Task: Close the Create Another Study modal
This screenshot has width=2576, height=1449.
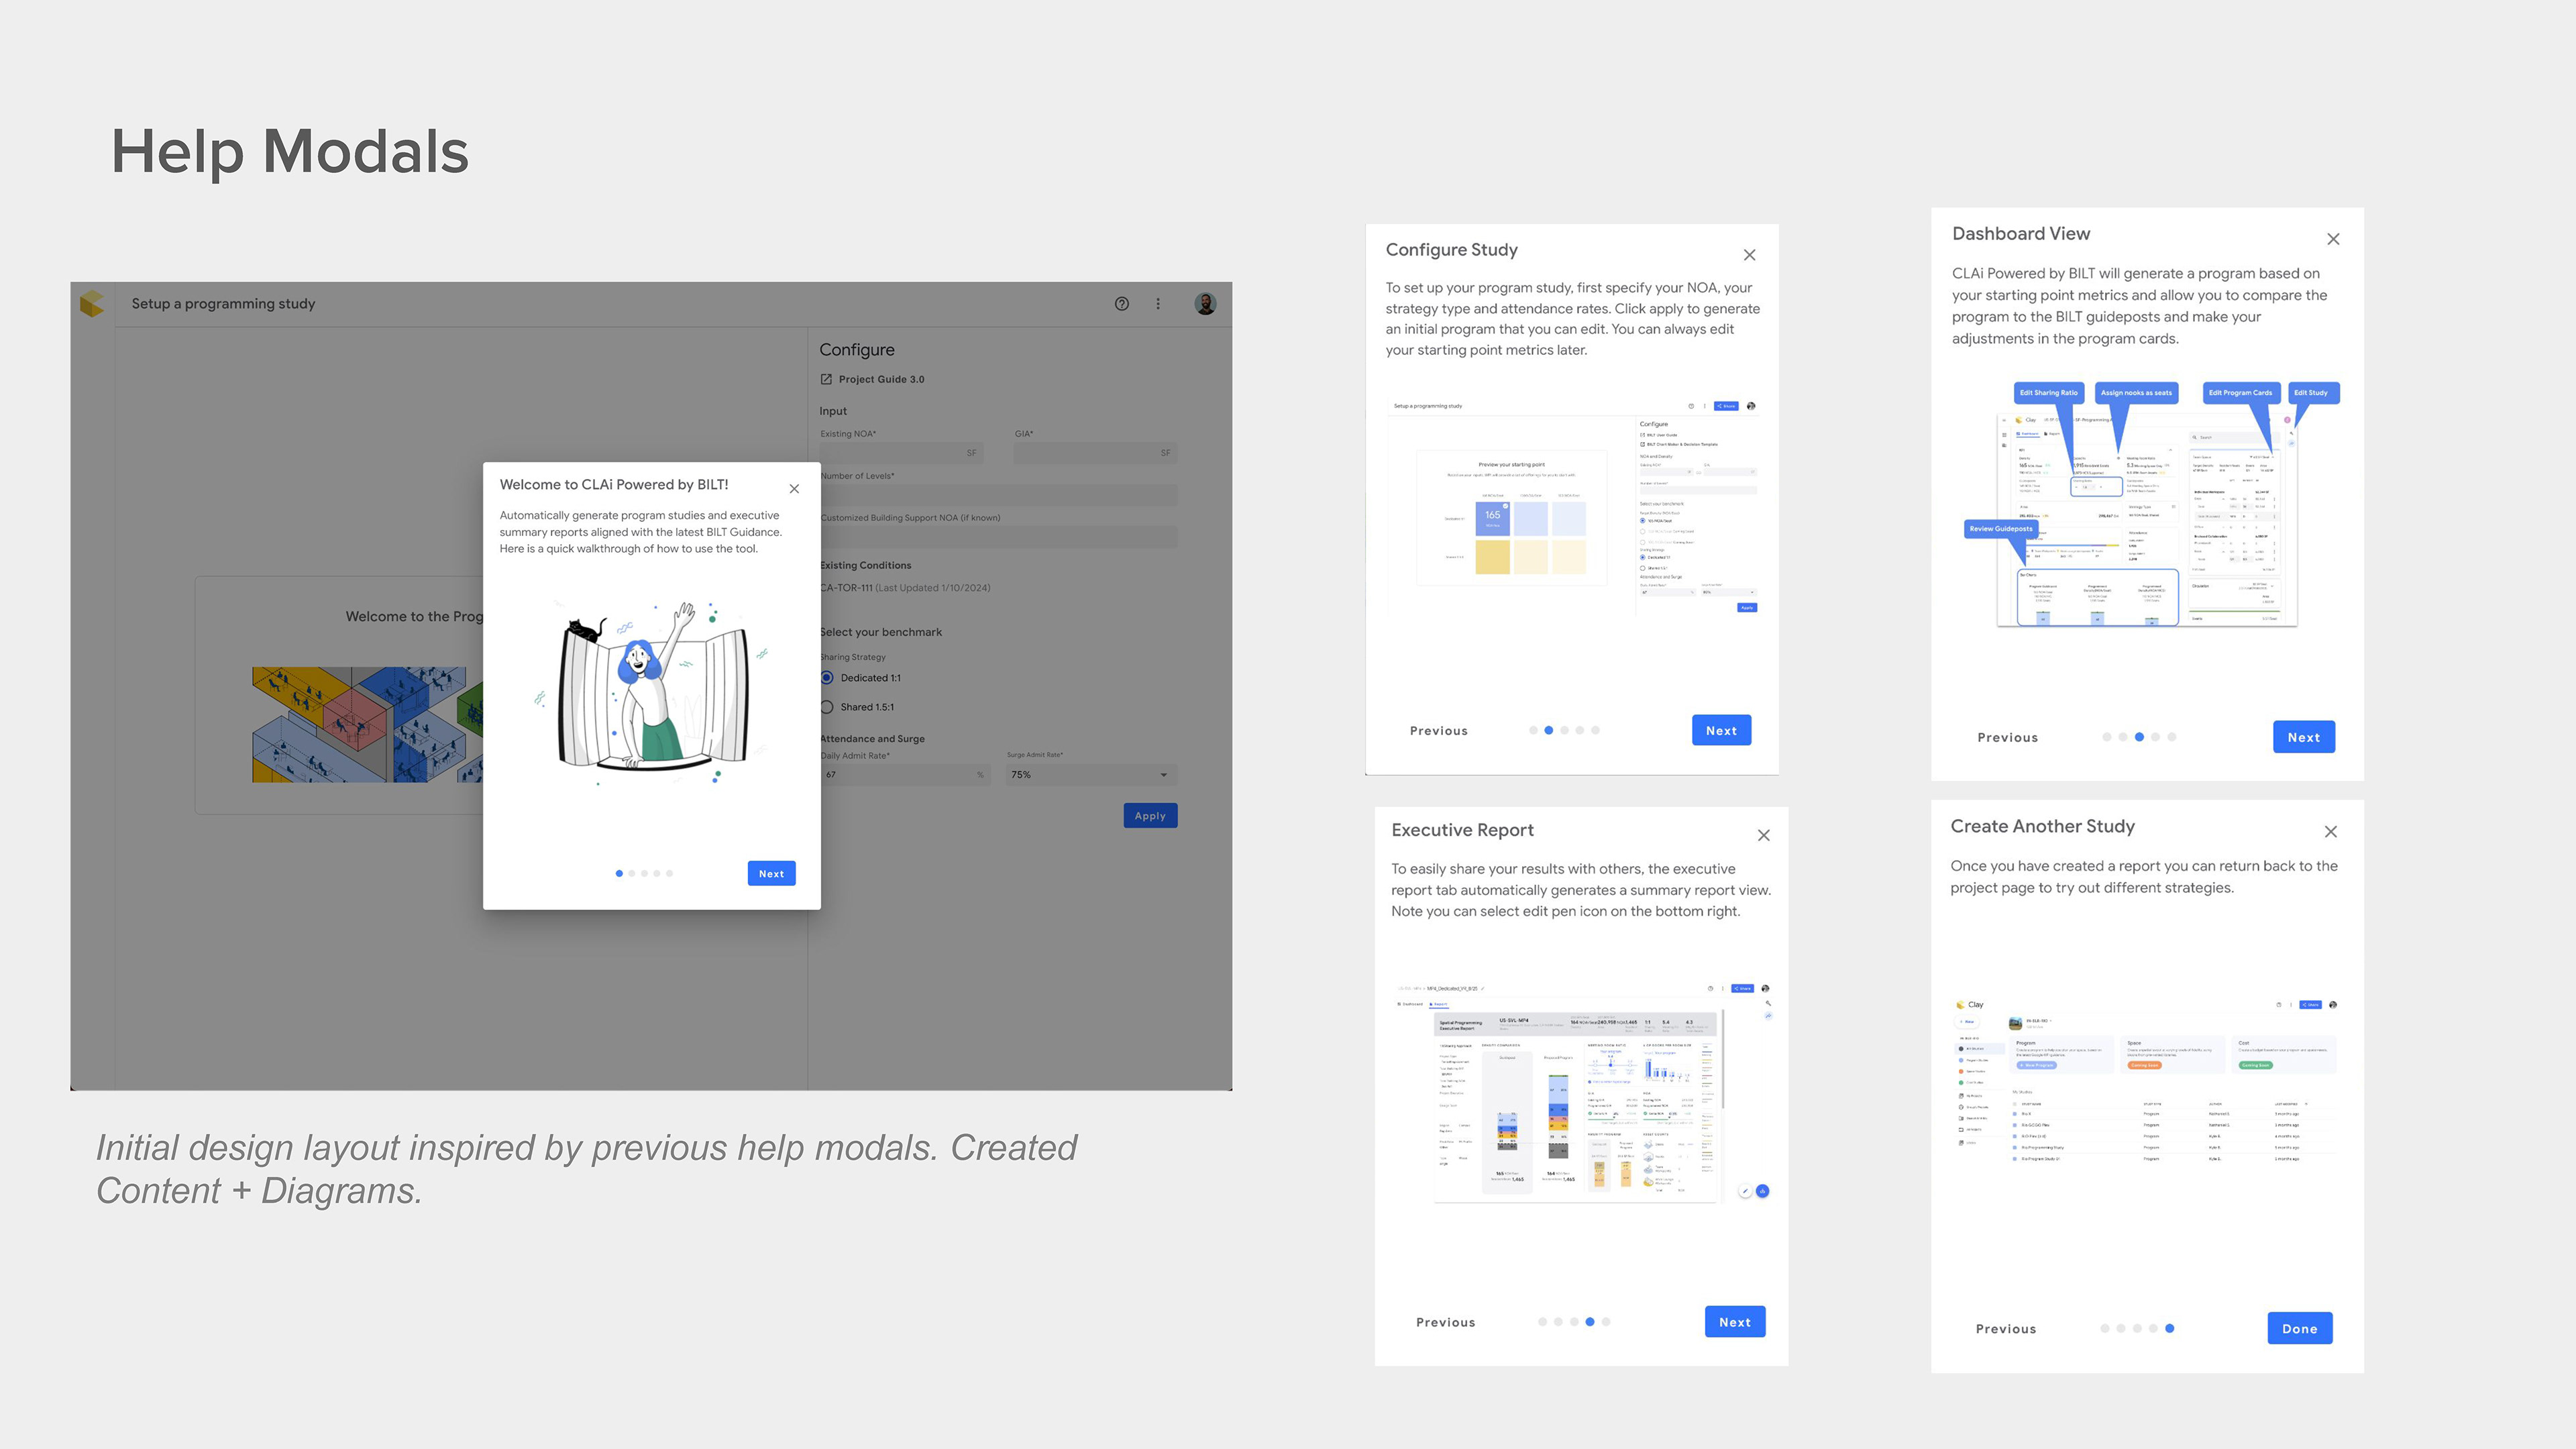Action: (x=2331, y=832)
